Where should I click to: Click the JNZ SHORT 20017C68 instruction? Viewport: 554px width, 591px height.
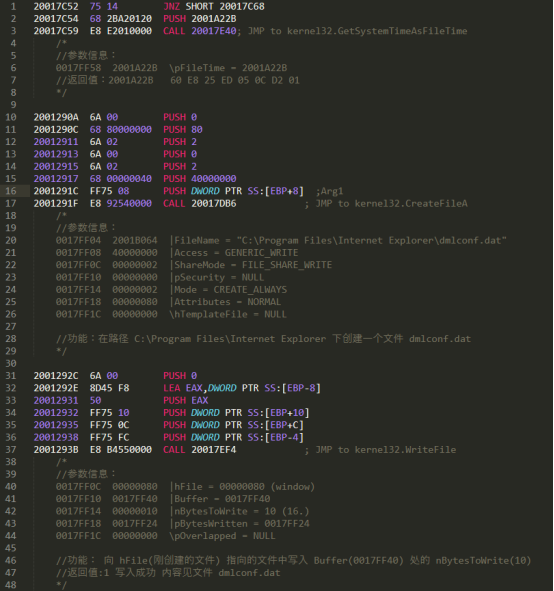(x=214, y=6)
